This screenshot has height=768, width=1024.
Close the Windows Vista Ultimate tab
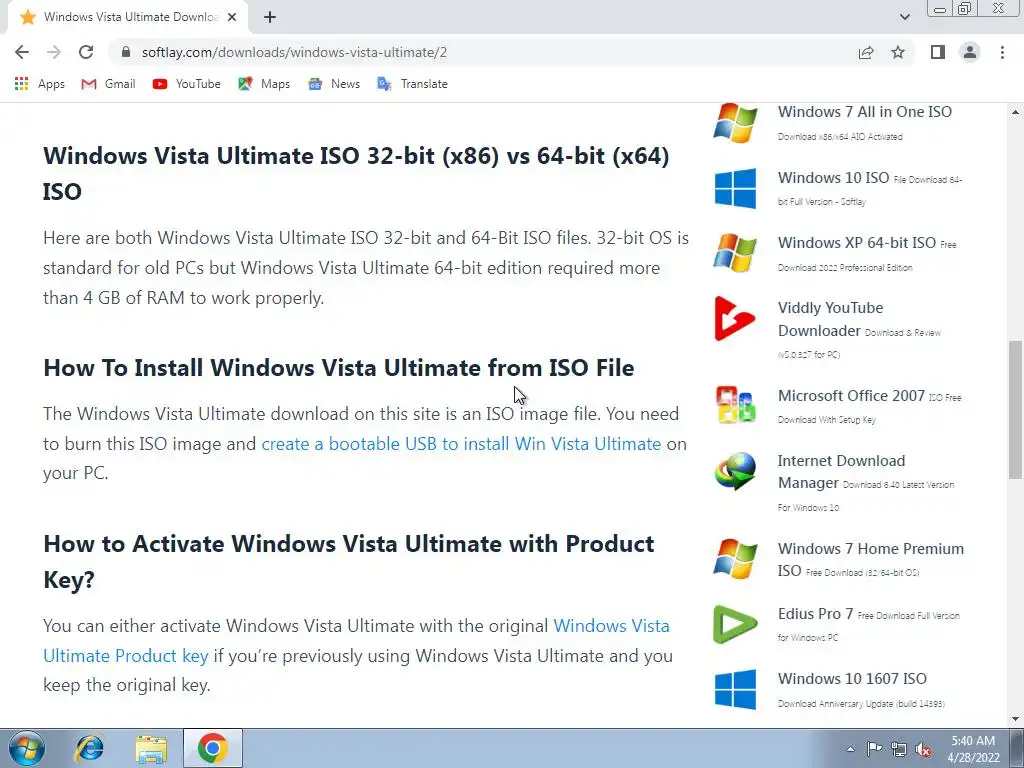tap(232, 18)
